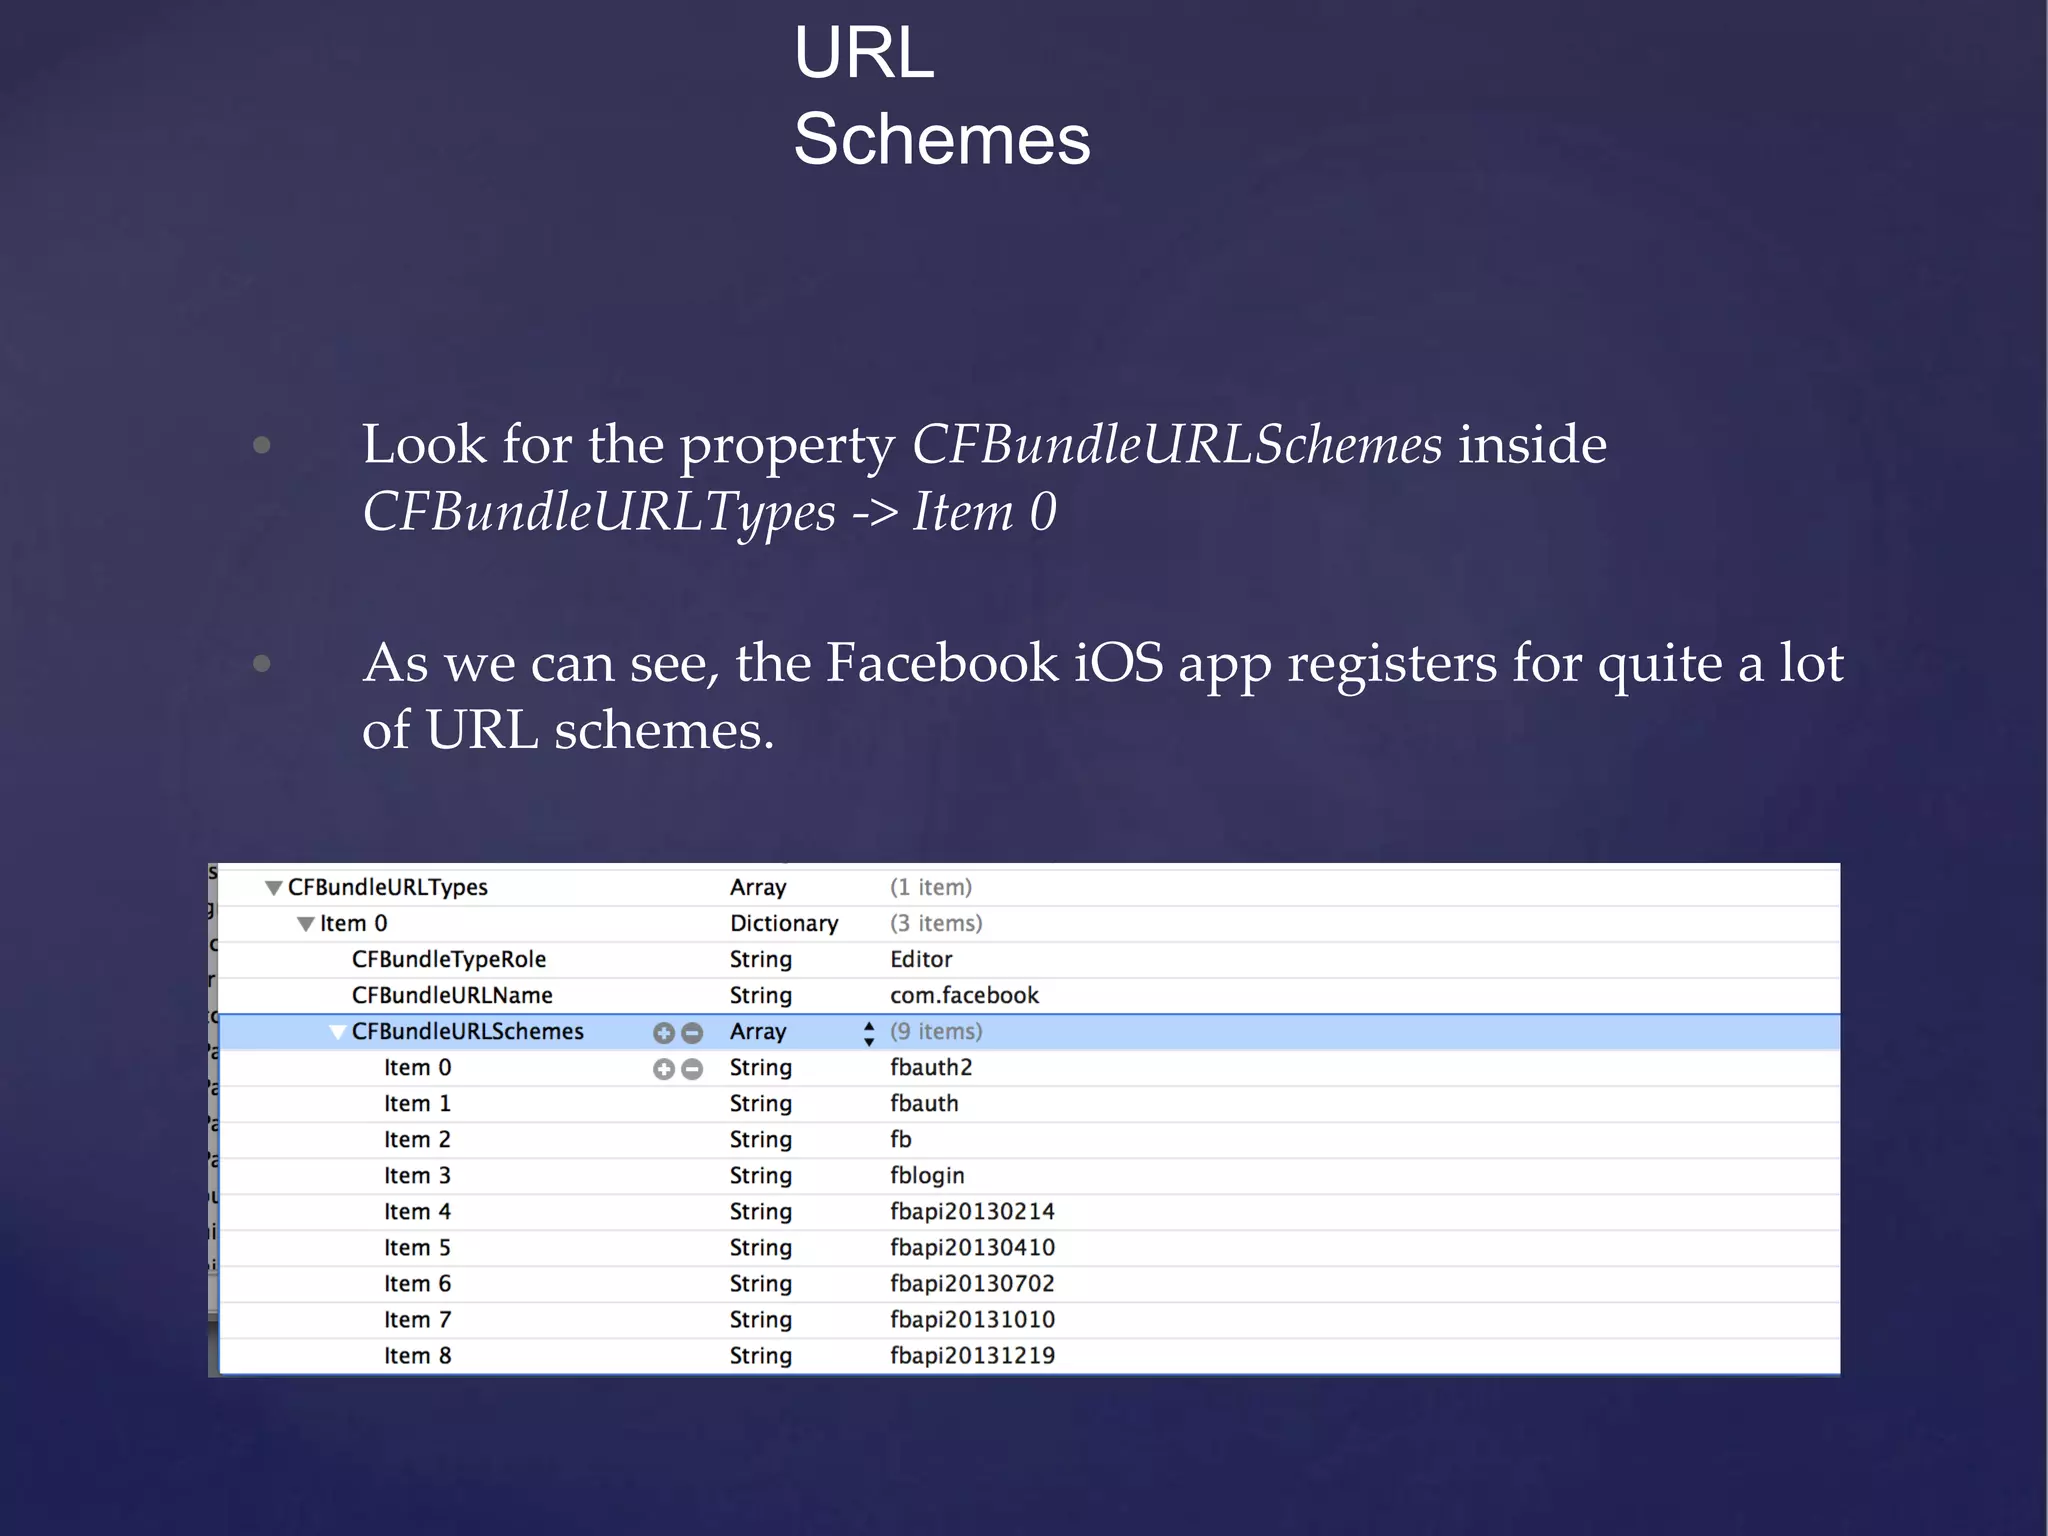Select Item 3 under CFBundleURLSchemes
The width and height of the screenshot is (2048, 1536).
tap(417, 1175)
